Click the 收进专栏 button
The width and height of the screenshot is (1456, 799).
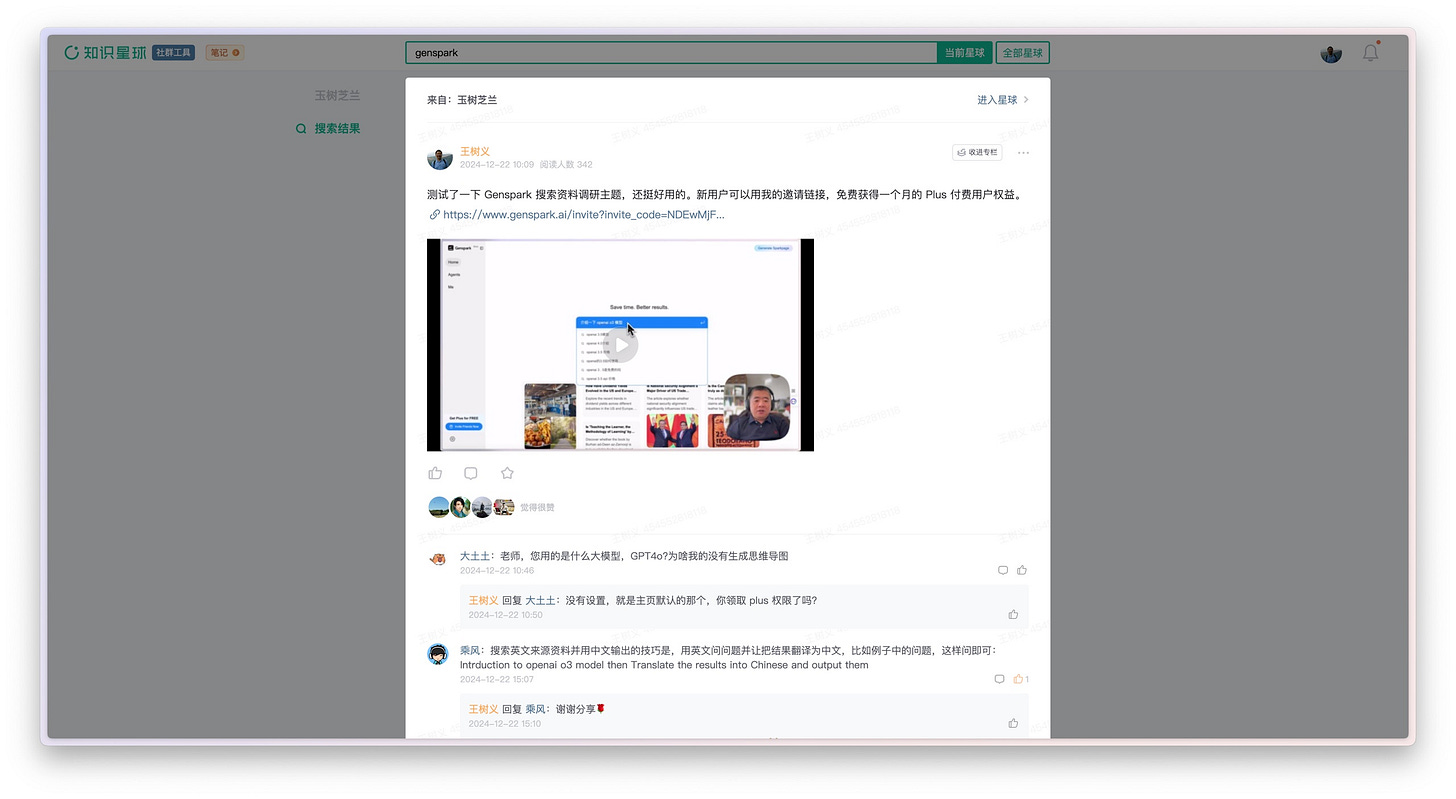click(x=977, y=153)
